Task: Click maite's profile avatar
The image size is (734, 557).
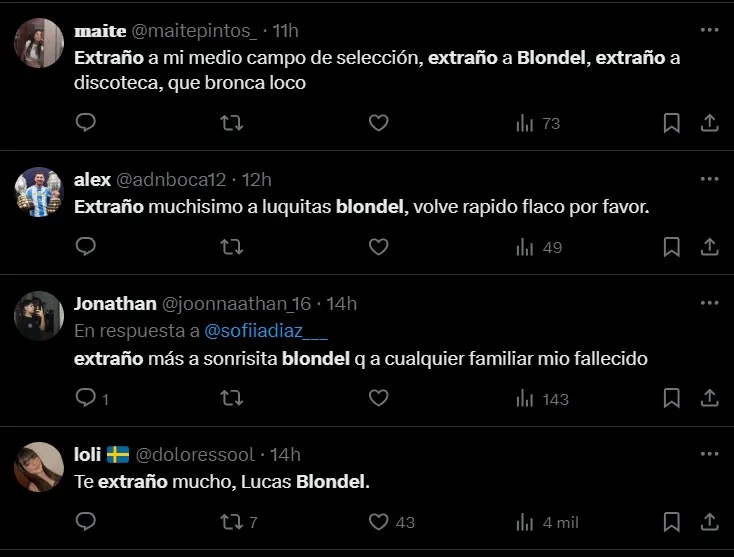Action: pyautogui.click(x=39, y=44)
